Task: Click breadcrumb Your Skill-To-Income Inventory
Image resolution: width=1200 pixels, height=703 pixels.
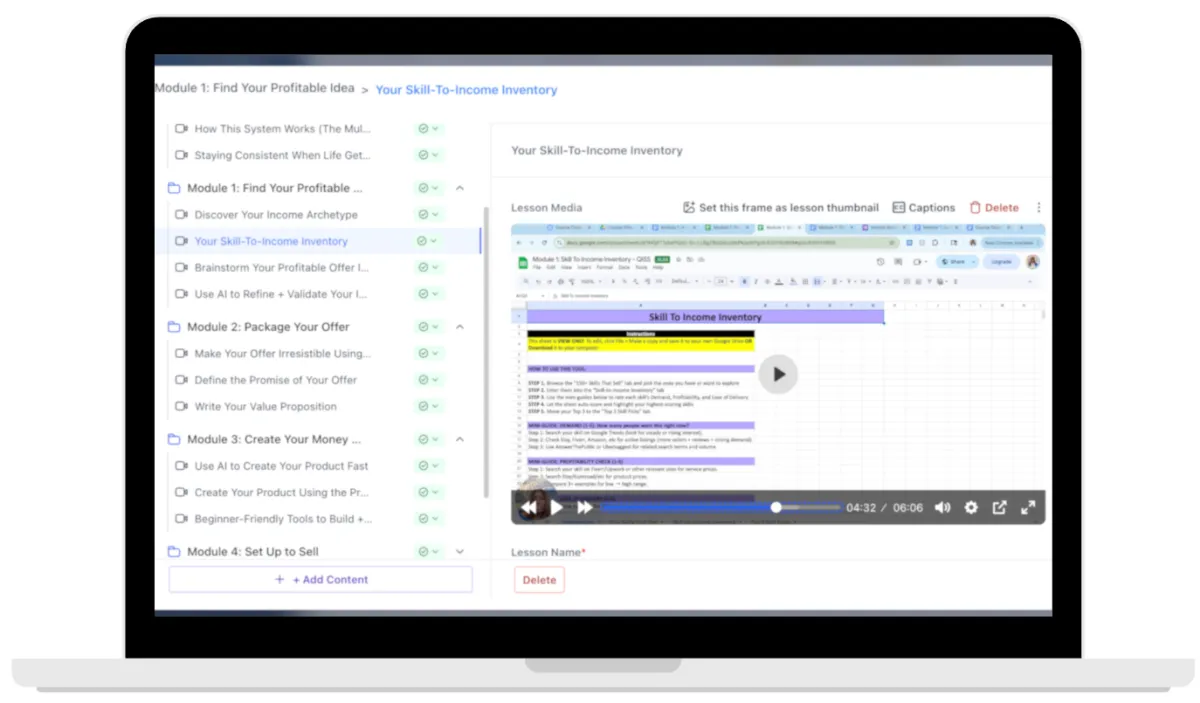Action: tap(466, 90)
